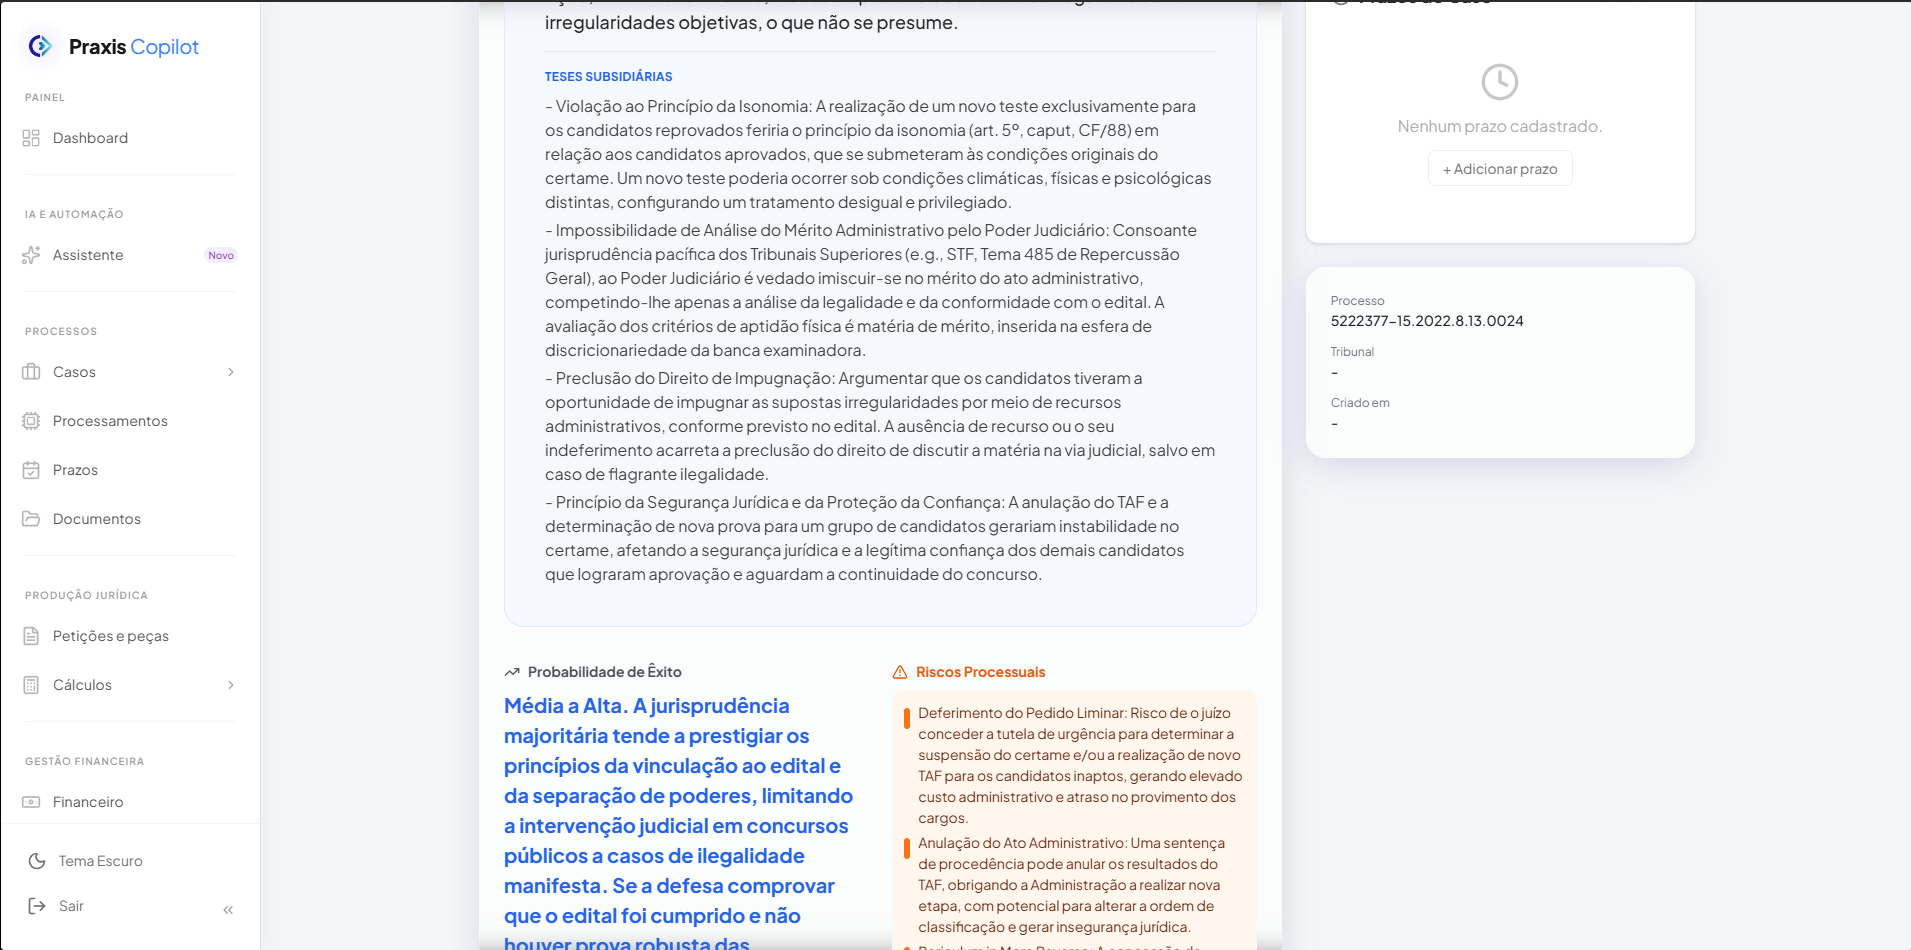Expand the Casos submenu chevron
The width and height of the screenshot is (1911, 950).
pos(231,371)
